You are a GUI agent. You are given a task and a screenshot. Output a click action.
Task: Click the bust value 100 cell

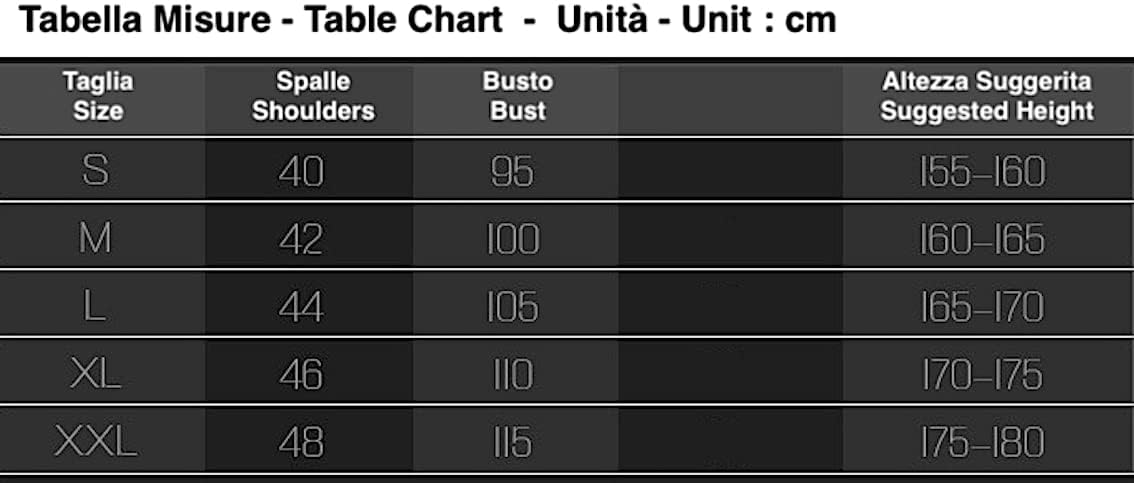click(514, 239)
